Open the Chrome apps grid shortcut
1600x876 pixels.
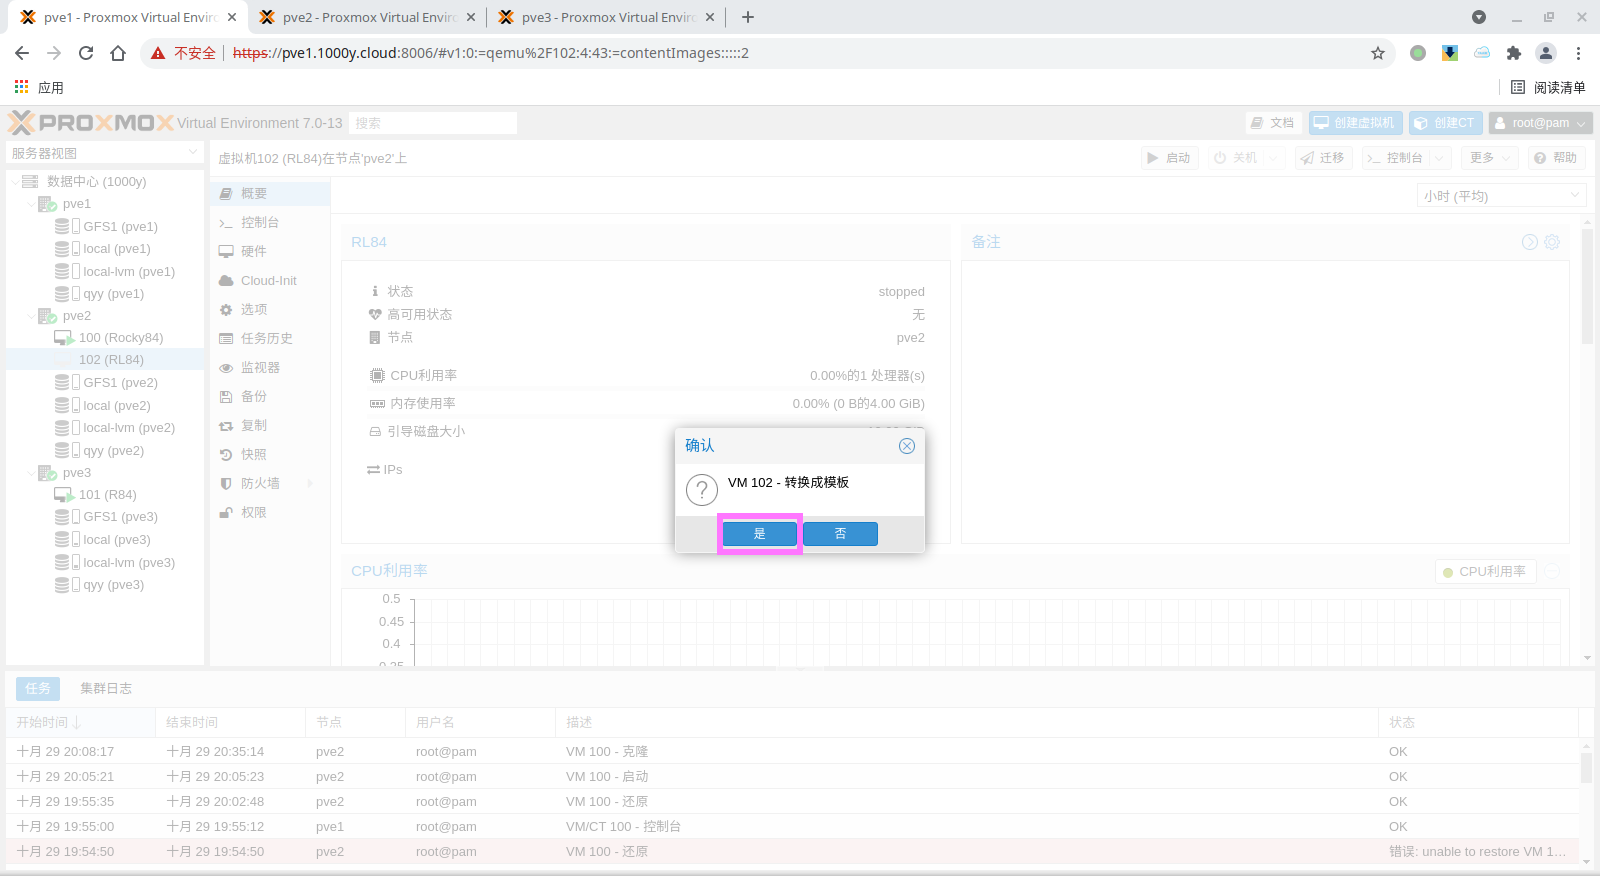[x=22, y=88]
